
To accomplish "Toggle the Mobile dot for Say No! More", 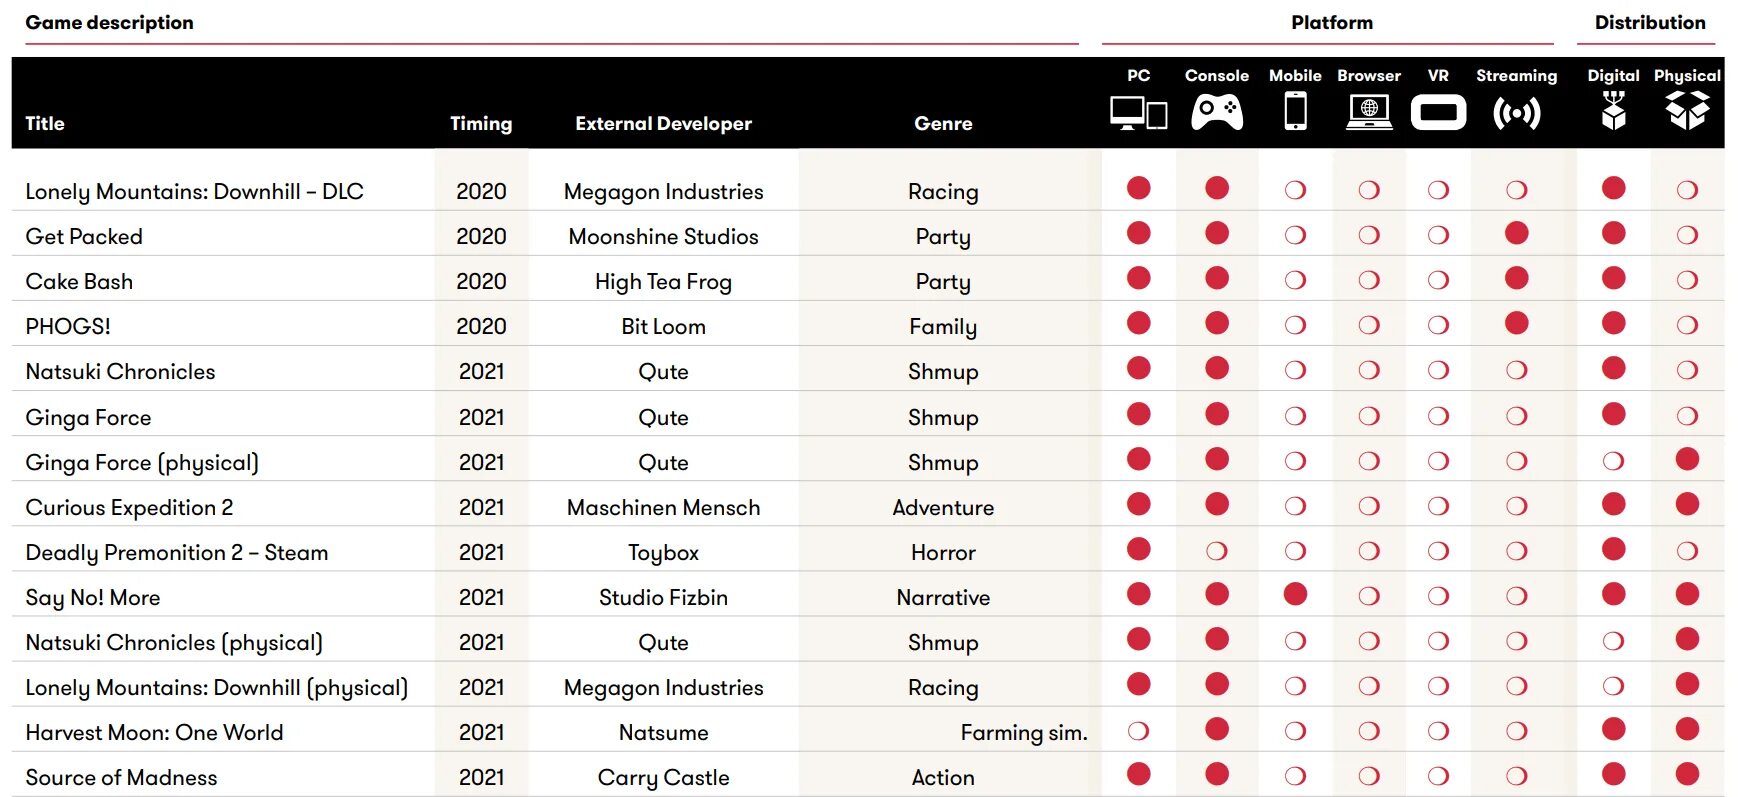I will (x=1295, y=595).
